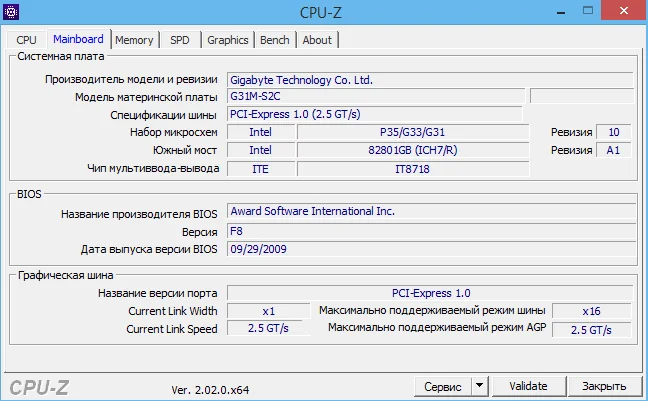This screenshot has width=648, height=401.
Task: Click the Закрыть button
Action: click(x=604, y=386)
